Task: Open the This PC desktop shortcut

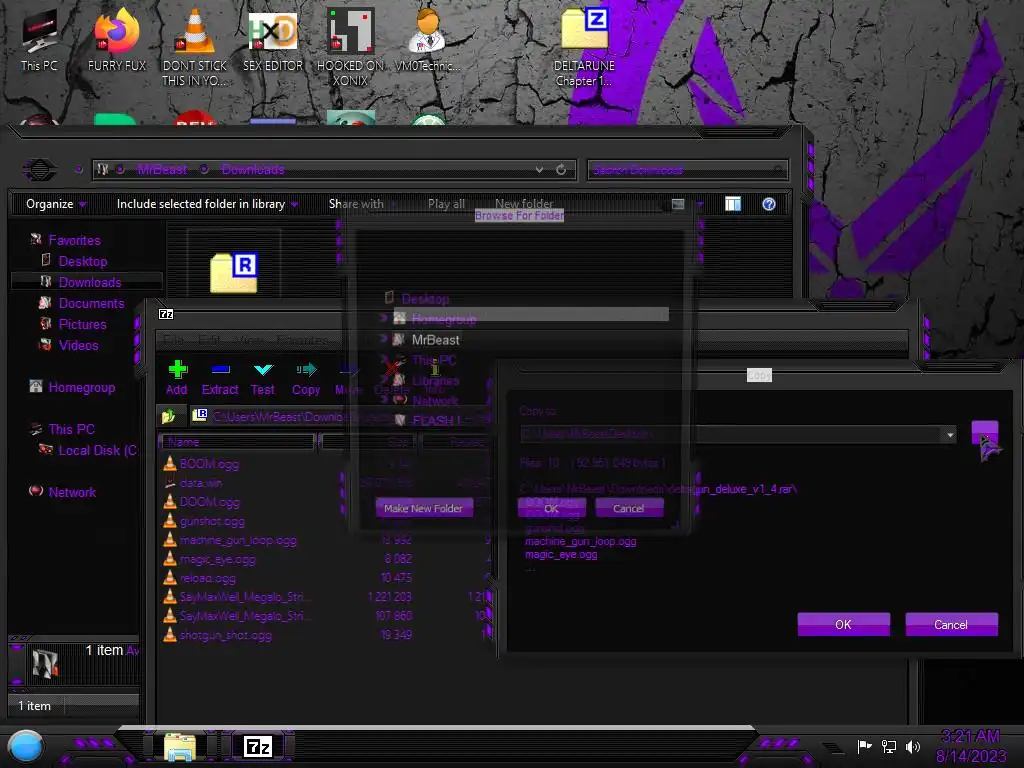Action: pyautogui.click(x=39, y=40)
